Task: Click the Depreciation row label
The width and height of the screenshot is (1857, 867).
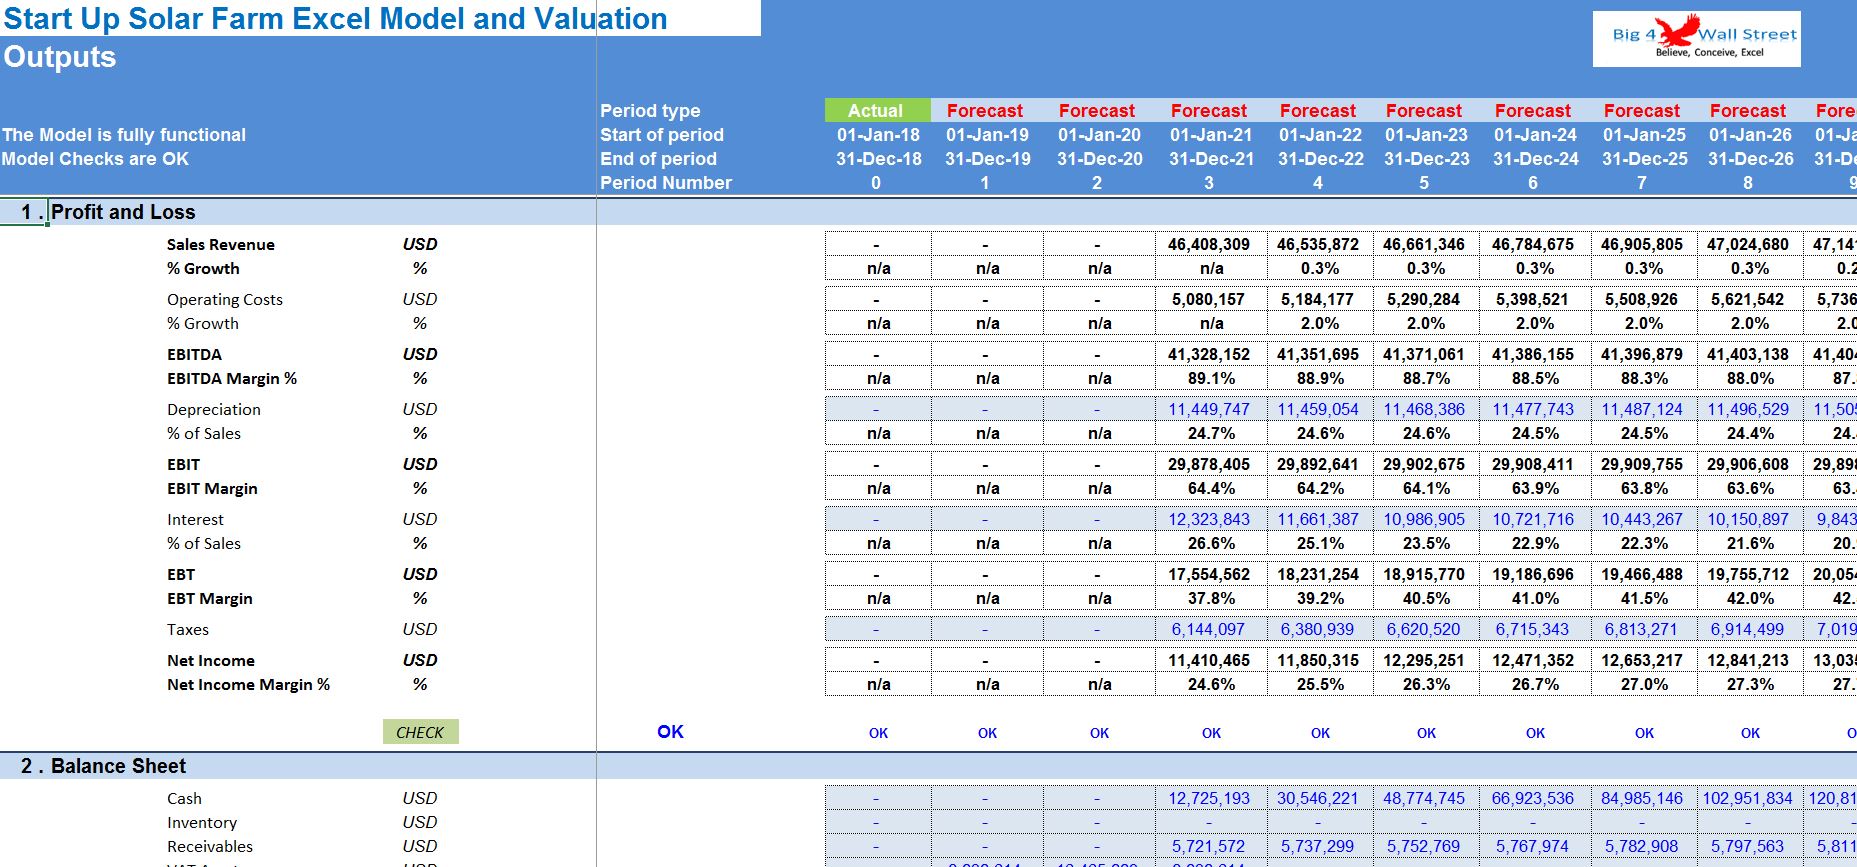Action: pyautogui.click(x=213, y=409)
